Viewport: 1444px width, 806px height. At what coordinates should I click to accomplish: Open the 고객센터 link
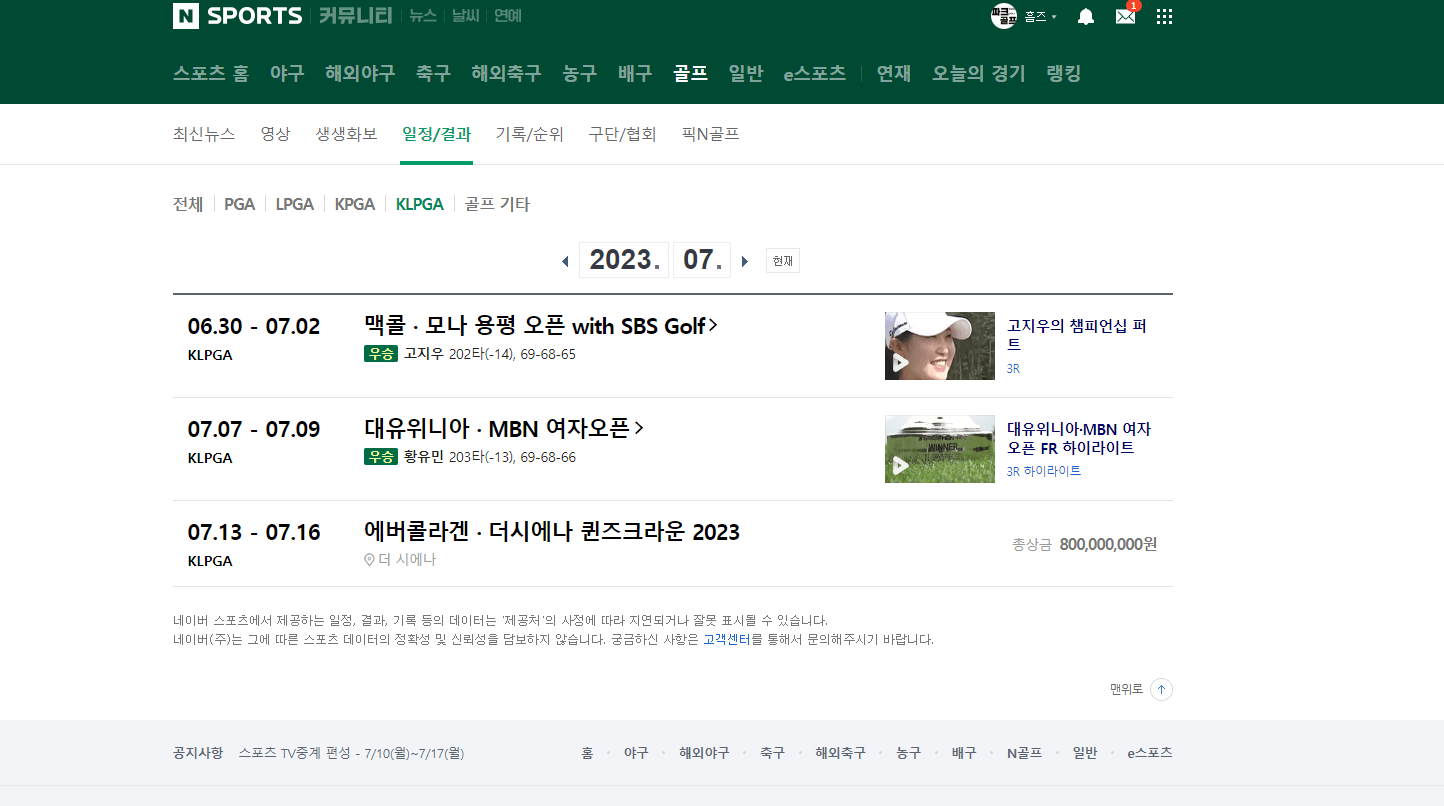pos(727,639)
